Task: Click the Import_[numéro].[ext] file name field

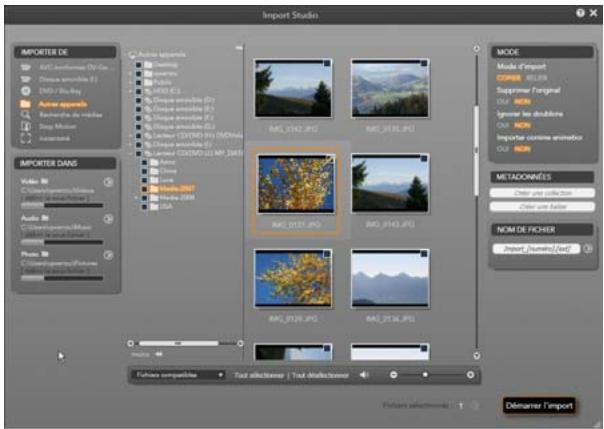Action: point(536,249)
